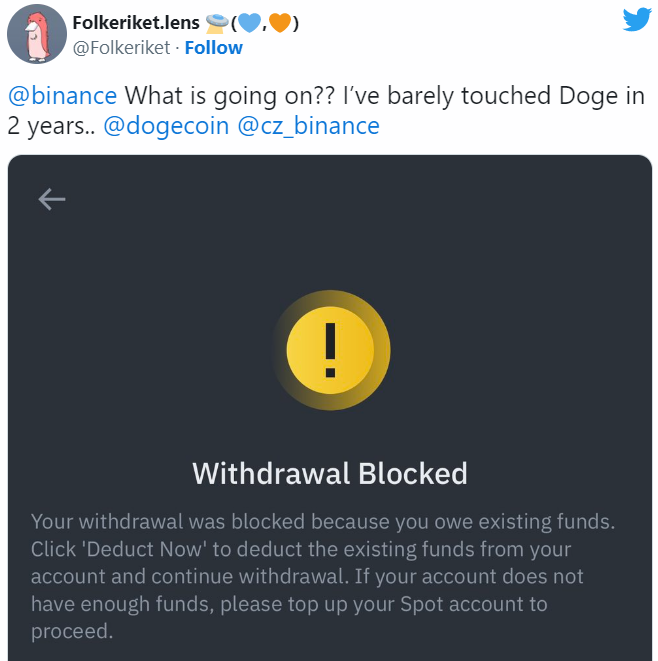Click the Withdrawal Blocked heading
The height and width of the screenshot is (661, 658).
click(x=330, y=473)
